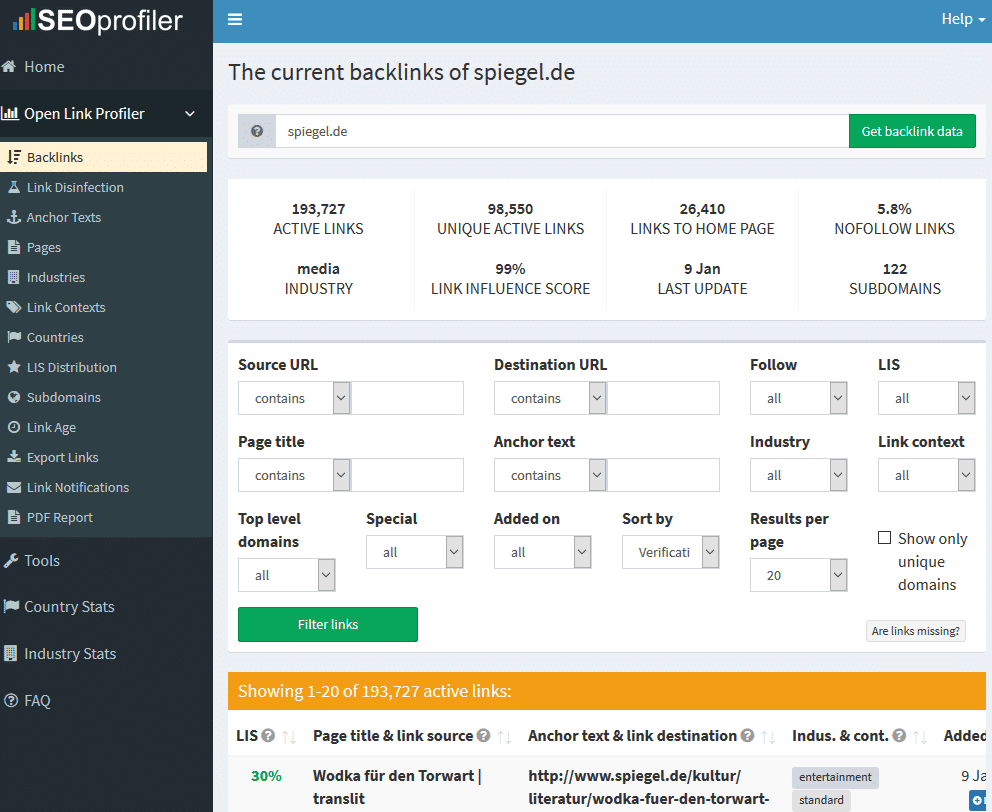Open the spiegel.de kultur destination link

[x=648, y=787]
